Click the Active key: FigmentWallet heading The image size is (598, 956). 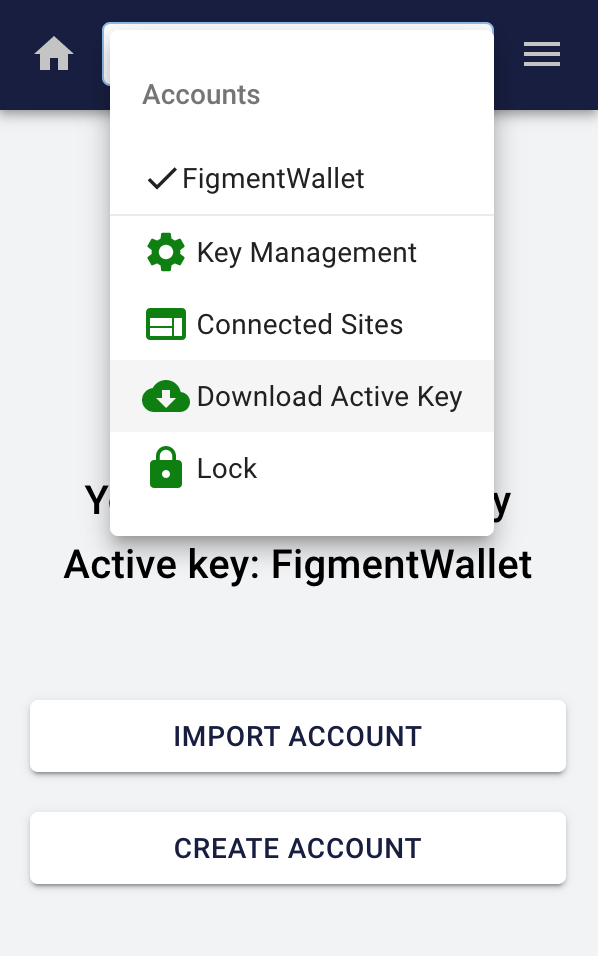coord(298,564)
